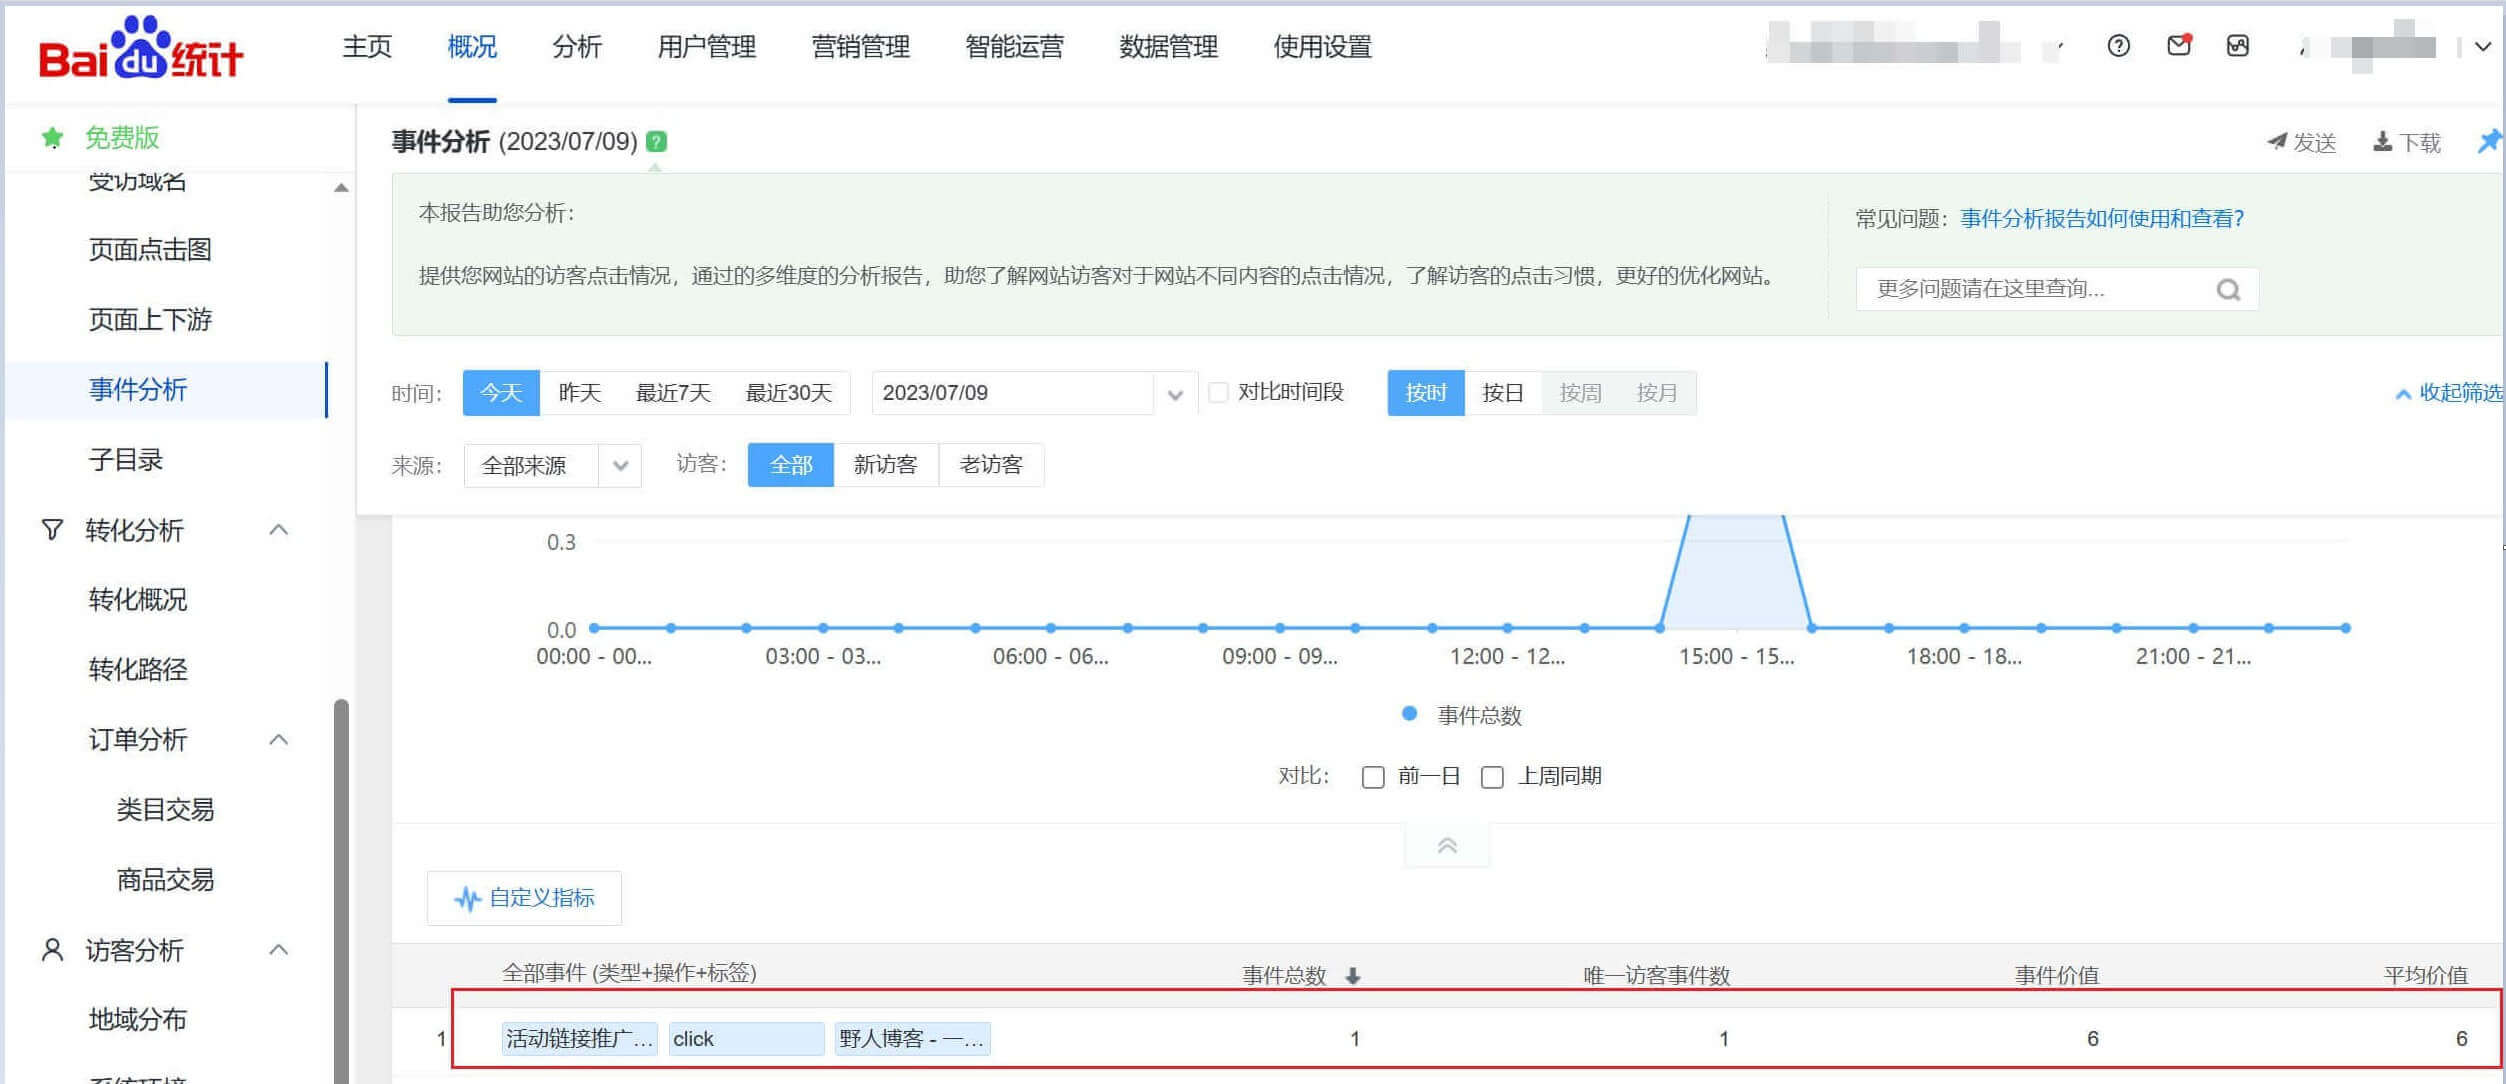
Task: Switch granularity to 按时
Action: pos(1426,393)
